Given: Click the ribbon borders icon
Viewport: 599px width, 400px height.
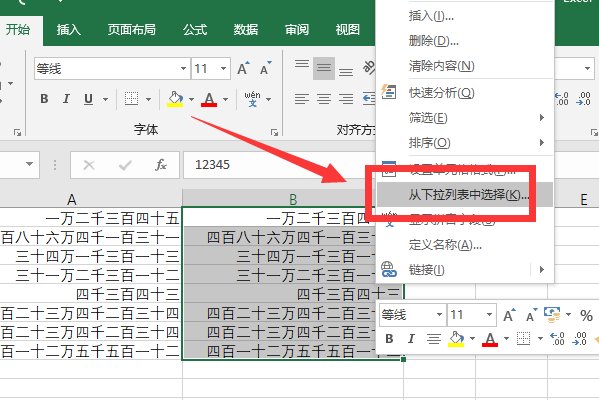Looking at the screenshot, I should (x=131, y=99).
